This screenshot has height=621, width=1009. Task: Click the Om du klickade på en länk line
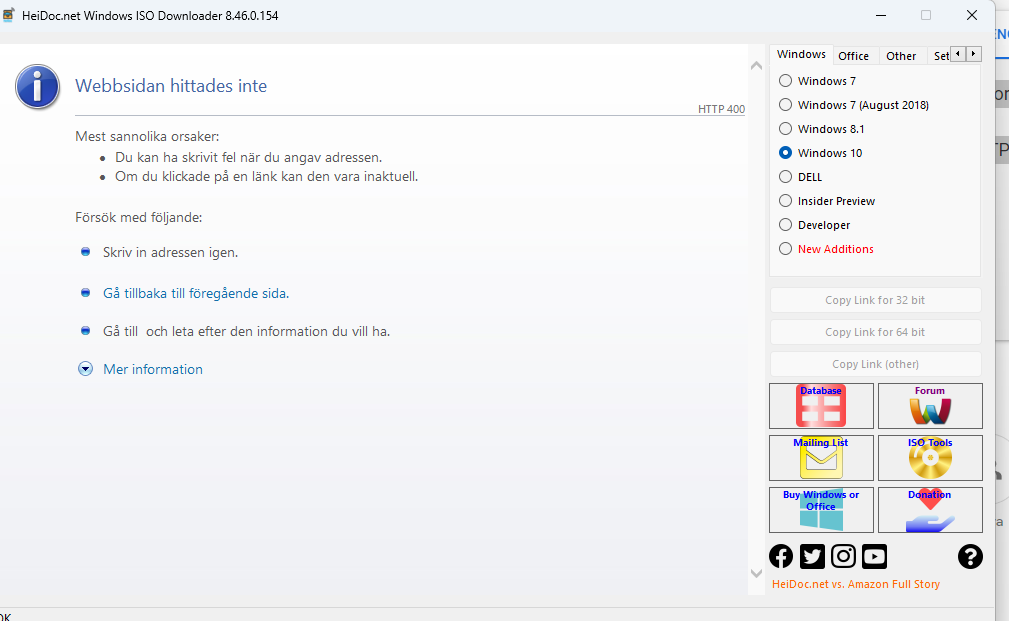point(266,176)
